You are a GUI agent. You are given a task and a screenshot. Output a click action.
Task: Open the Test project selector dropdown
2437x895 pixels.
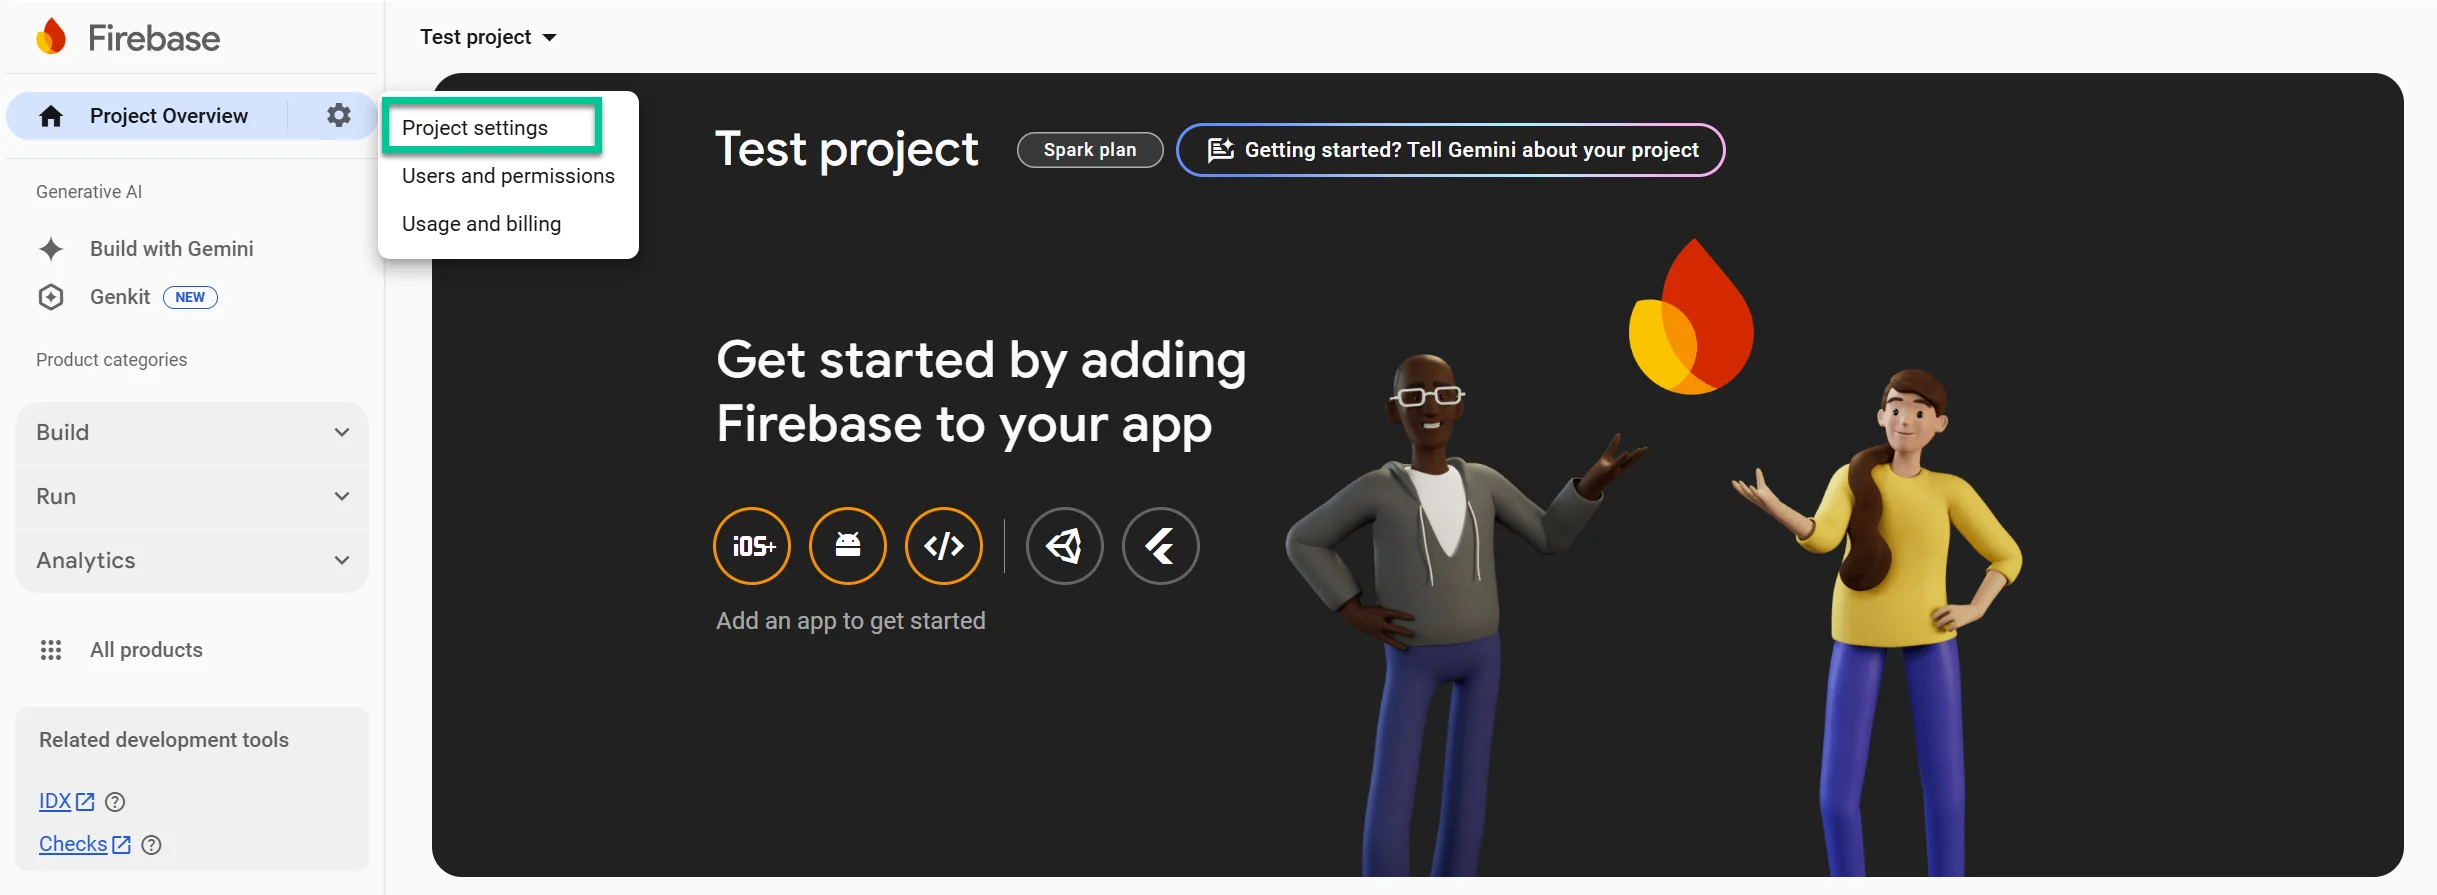pos(488,37)
